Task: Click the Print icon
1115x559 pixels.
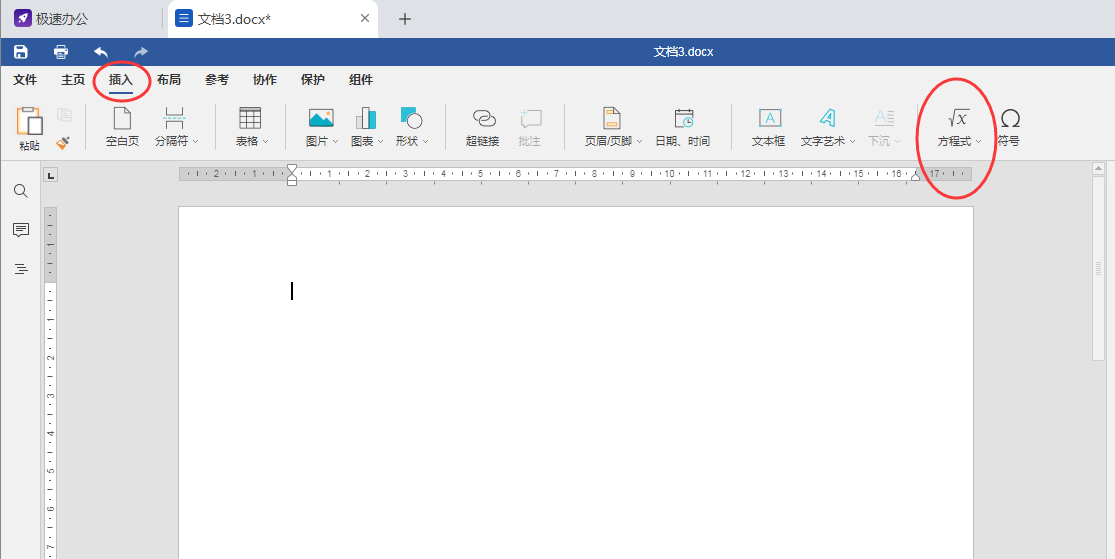Action: [61, 52]
